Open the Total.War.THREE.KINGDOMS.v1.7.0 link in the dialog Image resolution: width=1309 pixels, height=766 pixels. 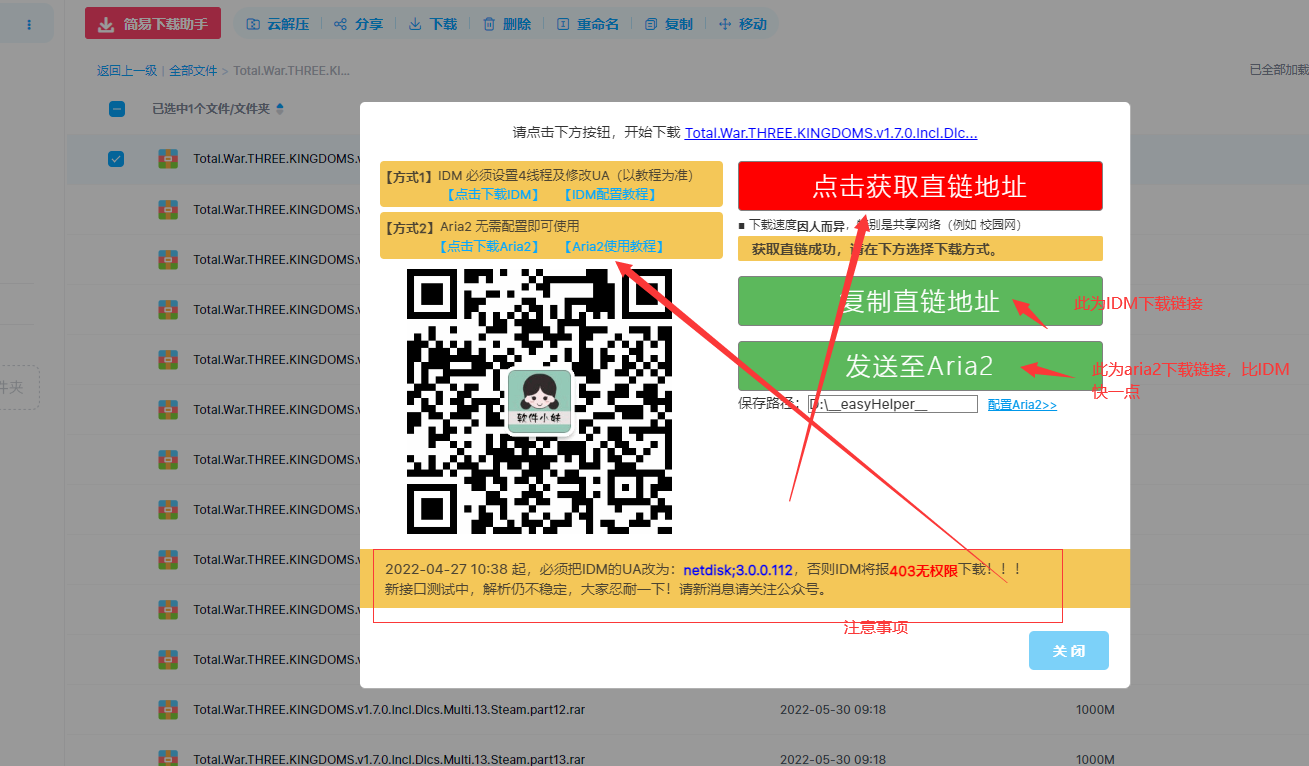pos(831,132)
